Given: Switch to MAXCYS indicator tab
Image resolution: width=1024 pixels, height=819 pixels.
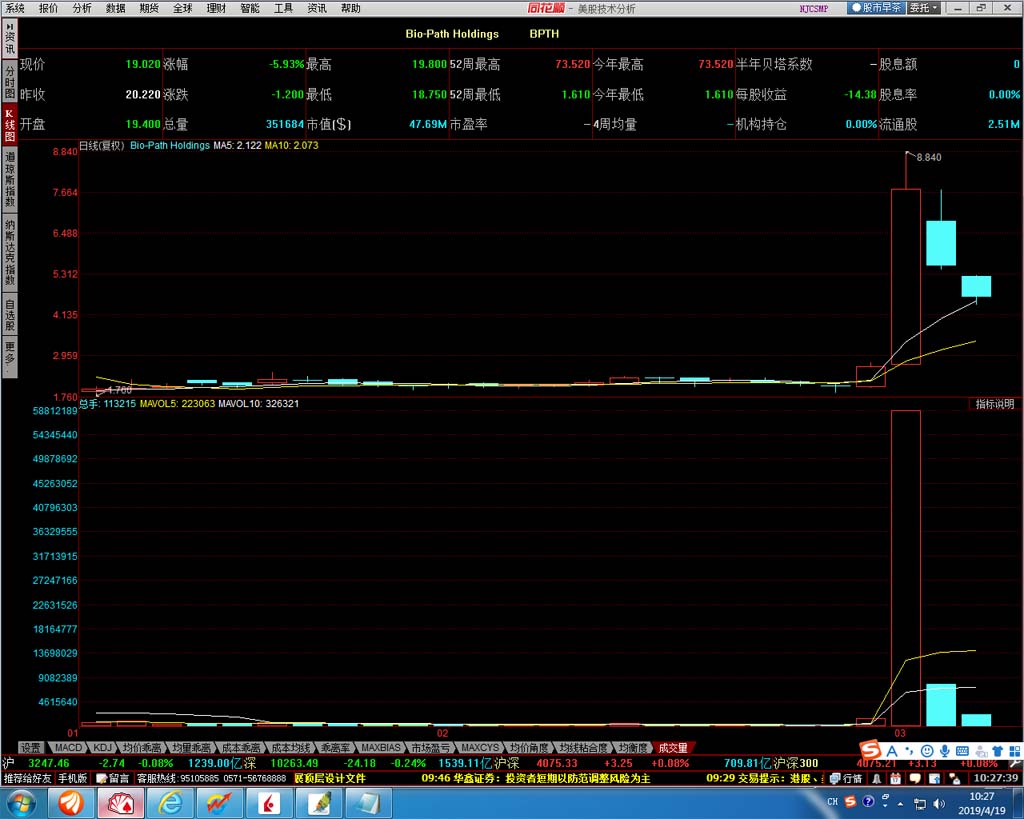Looking at the screenshot, I should pyautogui.click(x=480, y=748).
